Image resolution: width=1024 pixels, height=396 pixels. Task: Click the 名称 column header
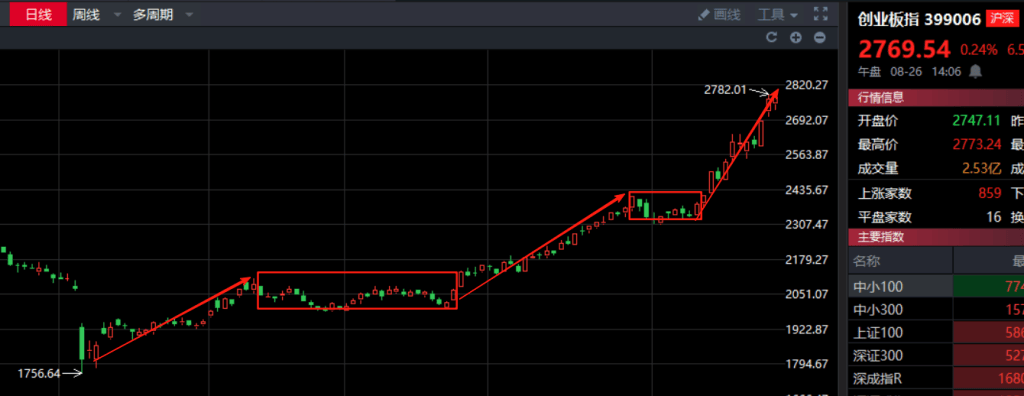click(867, 261)
